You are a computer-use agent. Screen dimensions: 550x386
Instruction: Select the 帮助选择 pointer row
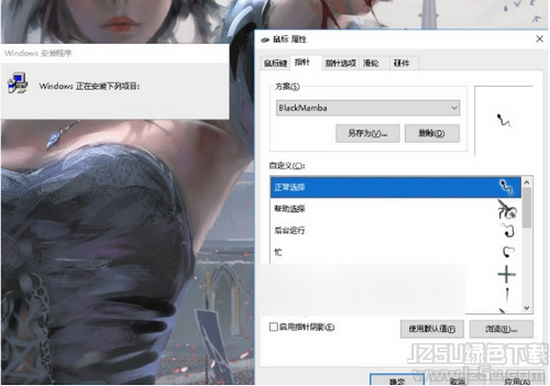[x=396, y=209]
